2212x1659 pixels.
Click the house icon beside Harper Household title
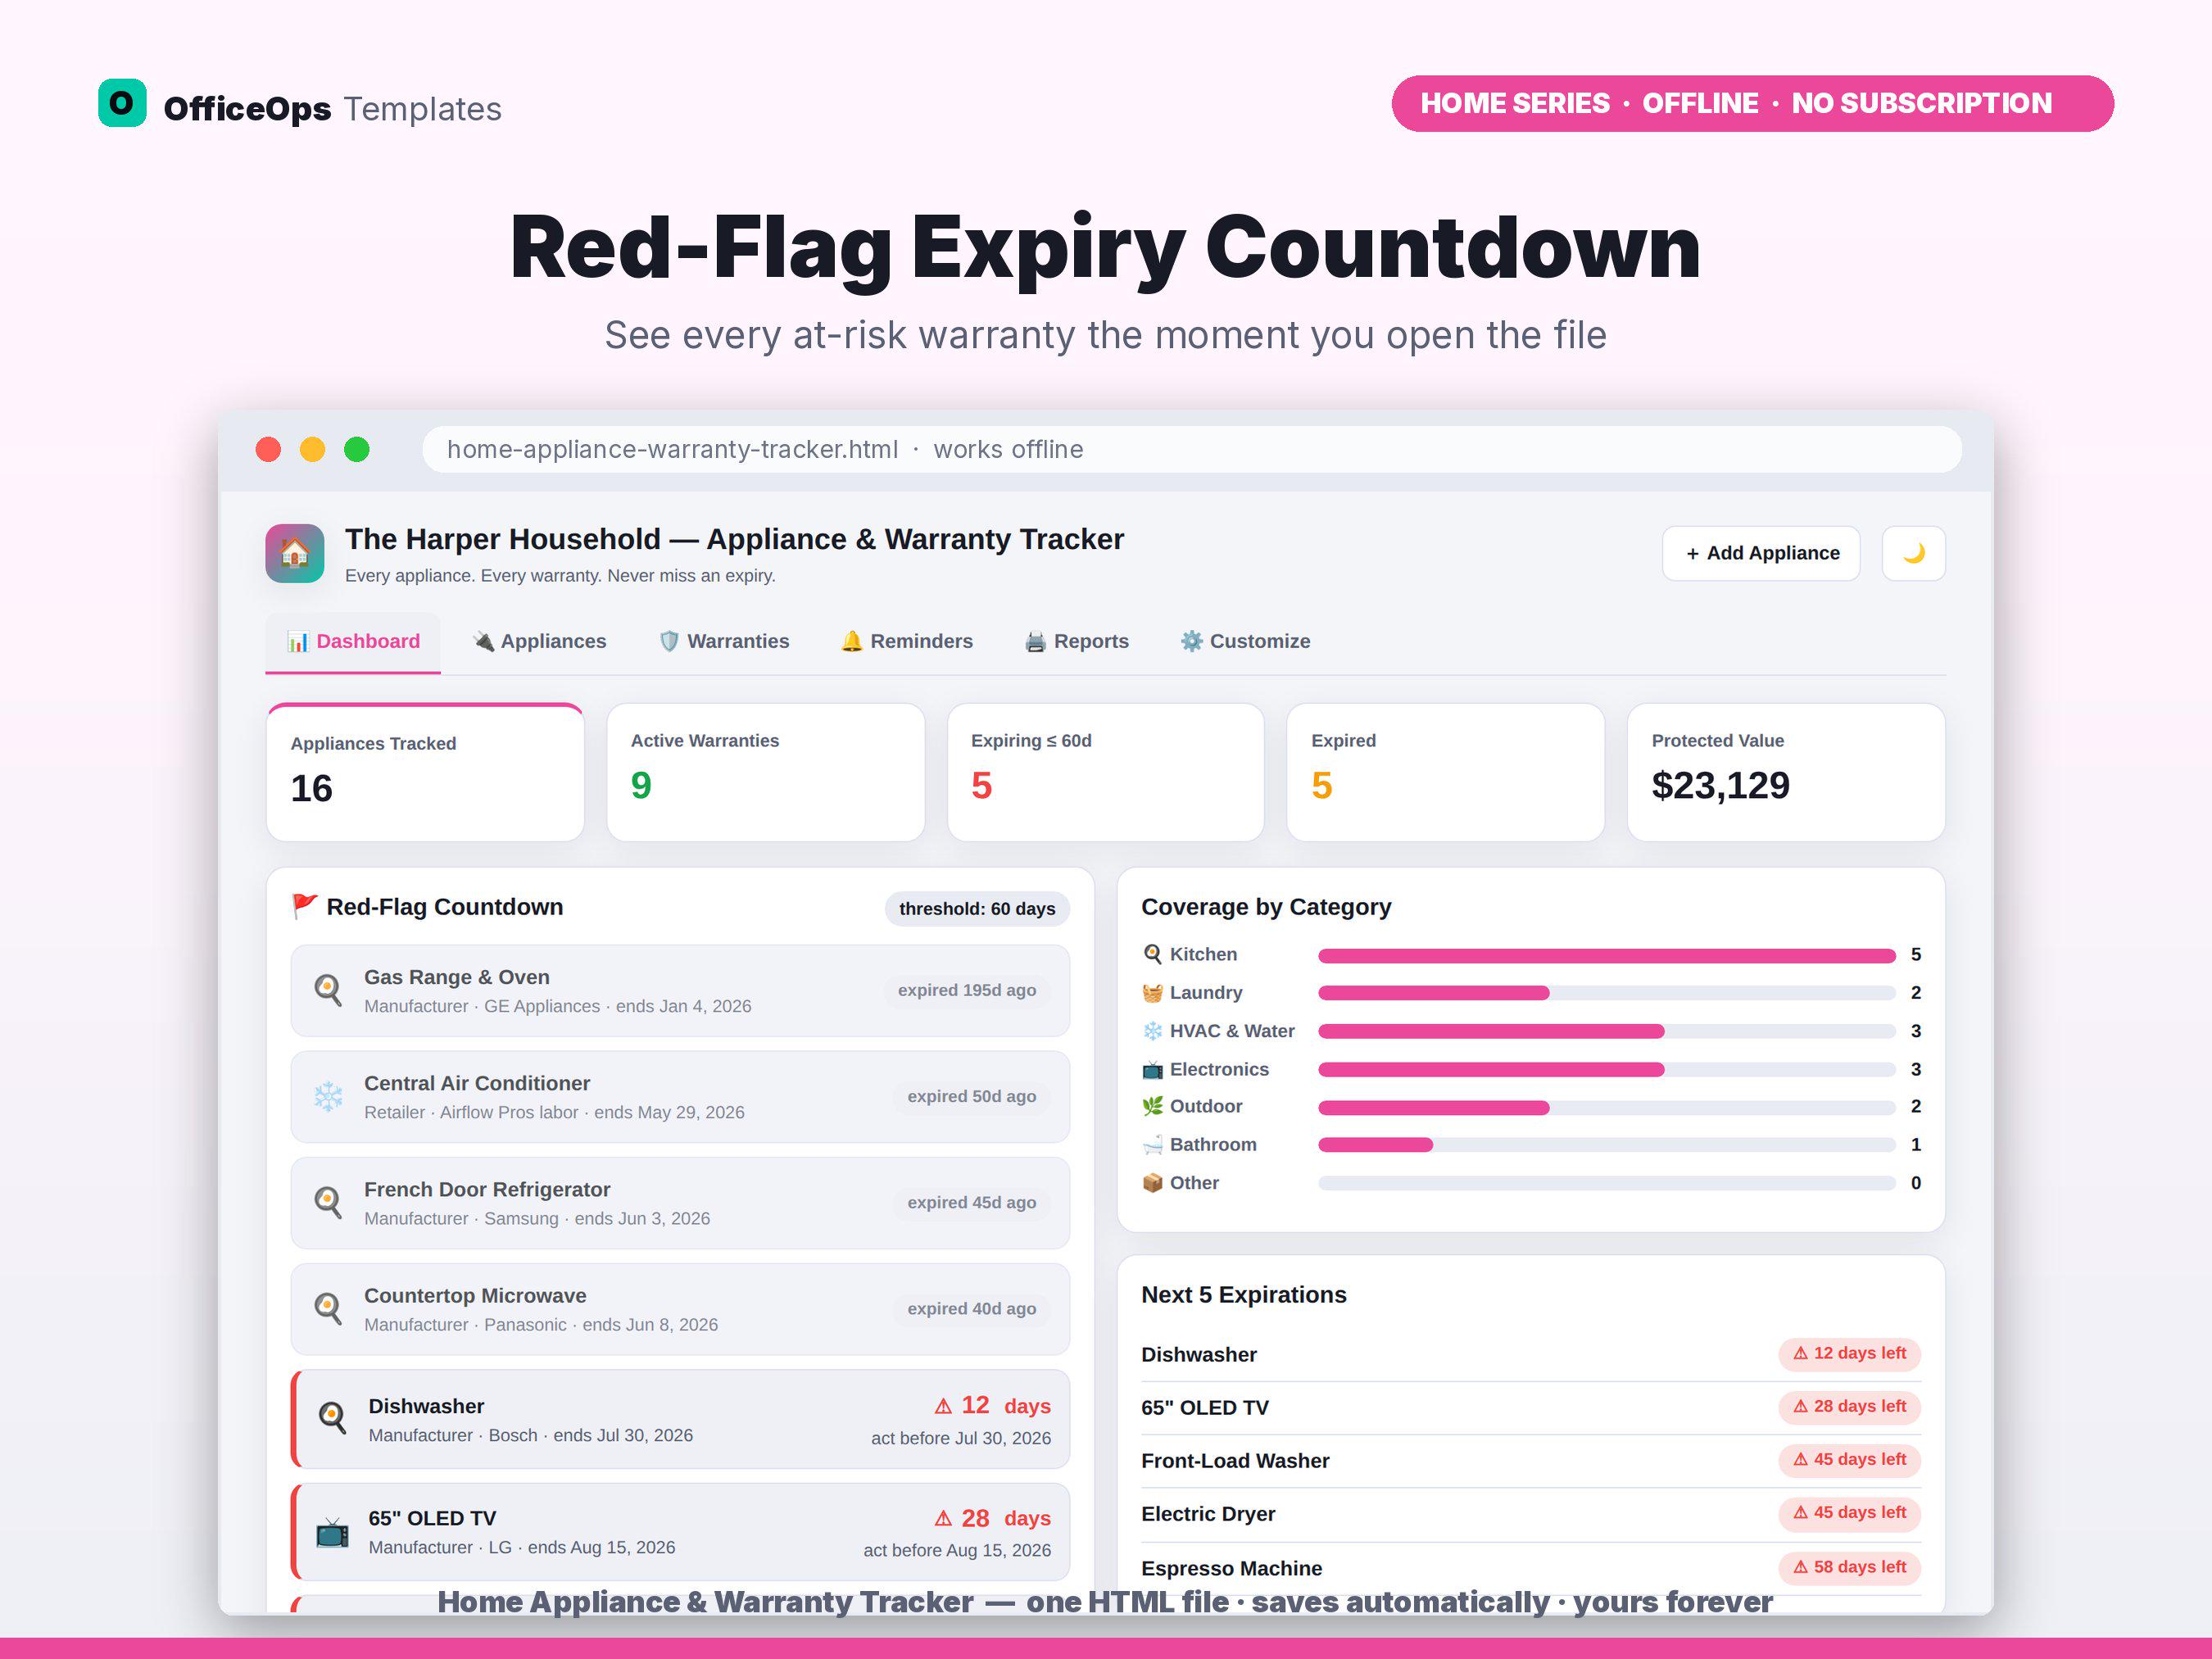pyautogui.click(x=295, y=553)
